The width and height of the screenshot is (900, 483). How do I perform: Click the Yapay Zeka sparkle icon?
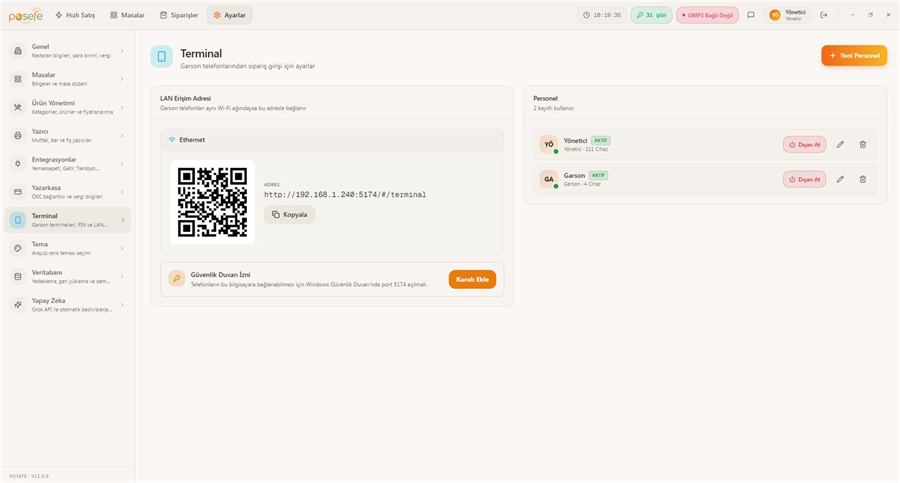(18, 304)
